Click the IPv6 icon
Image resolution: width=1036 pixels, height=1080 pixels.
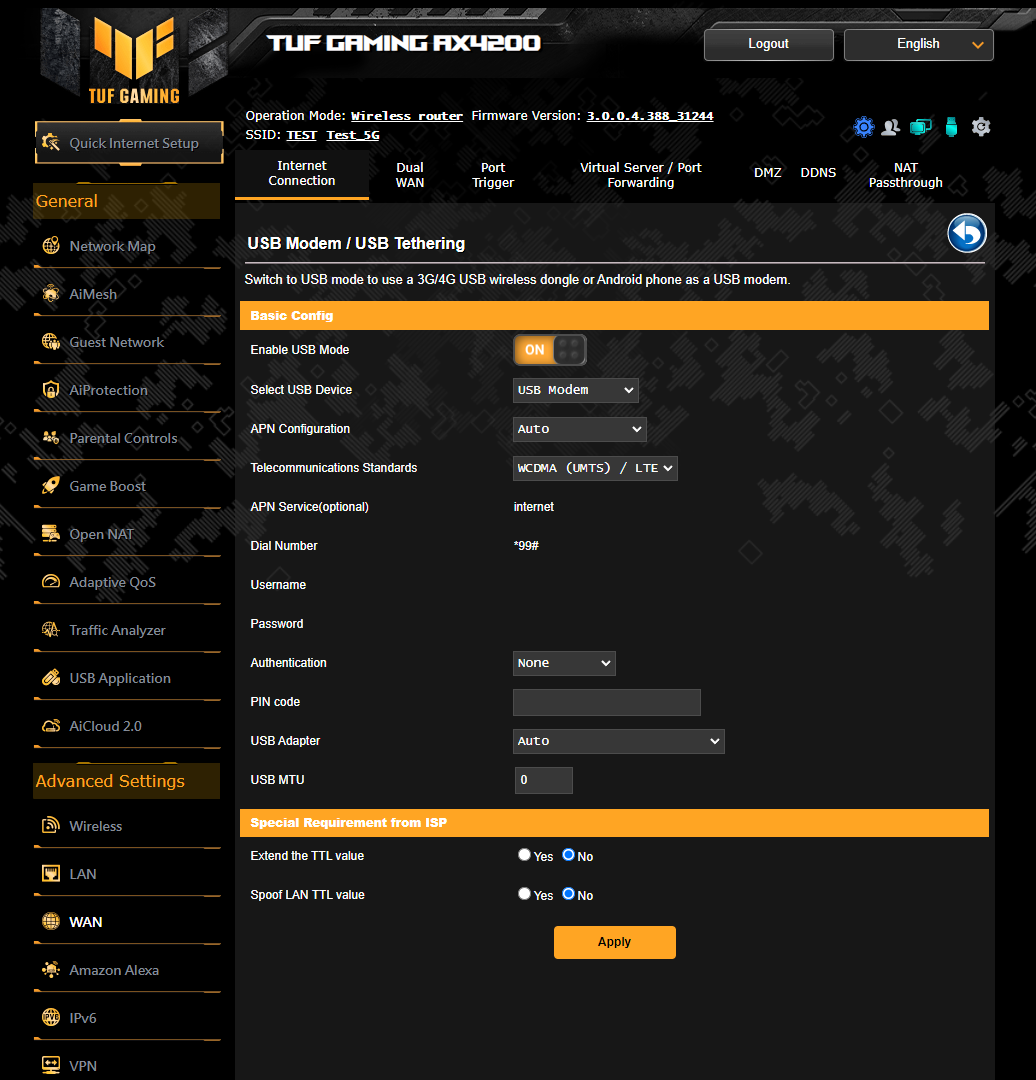pyautogui.click(x=51, y=1017)
